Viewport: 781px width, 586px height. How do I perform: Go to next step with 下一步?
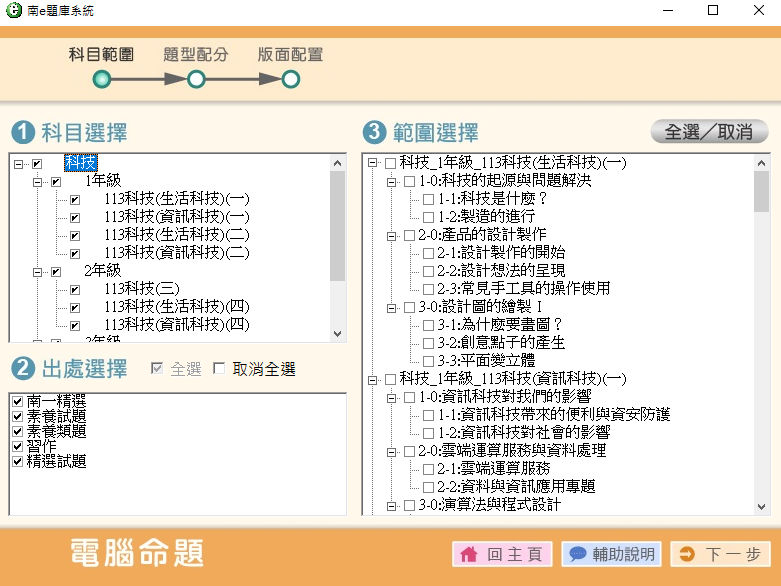coord(719,554)
